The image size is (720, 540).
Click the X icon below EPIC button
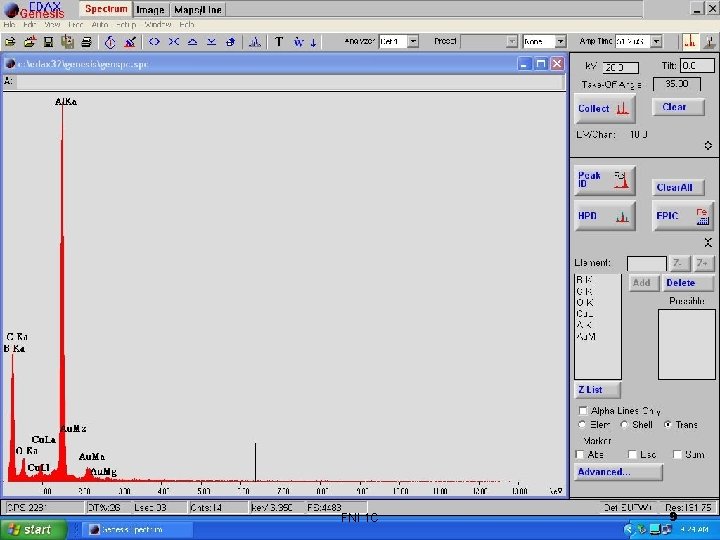708,242
